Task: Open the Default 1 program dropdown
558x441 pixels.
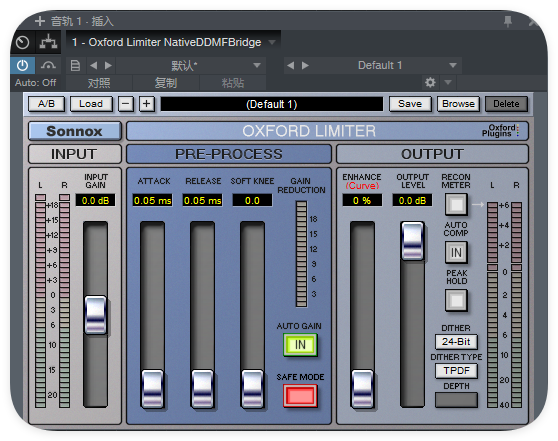Action: click(x=453, y=65)
